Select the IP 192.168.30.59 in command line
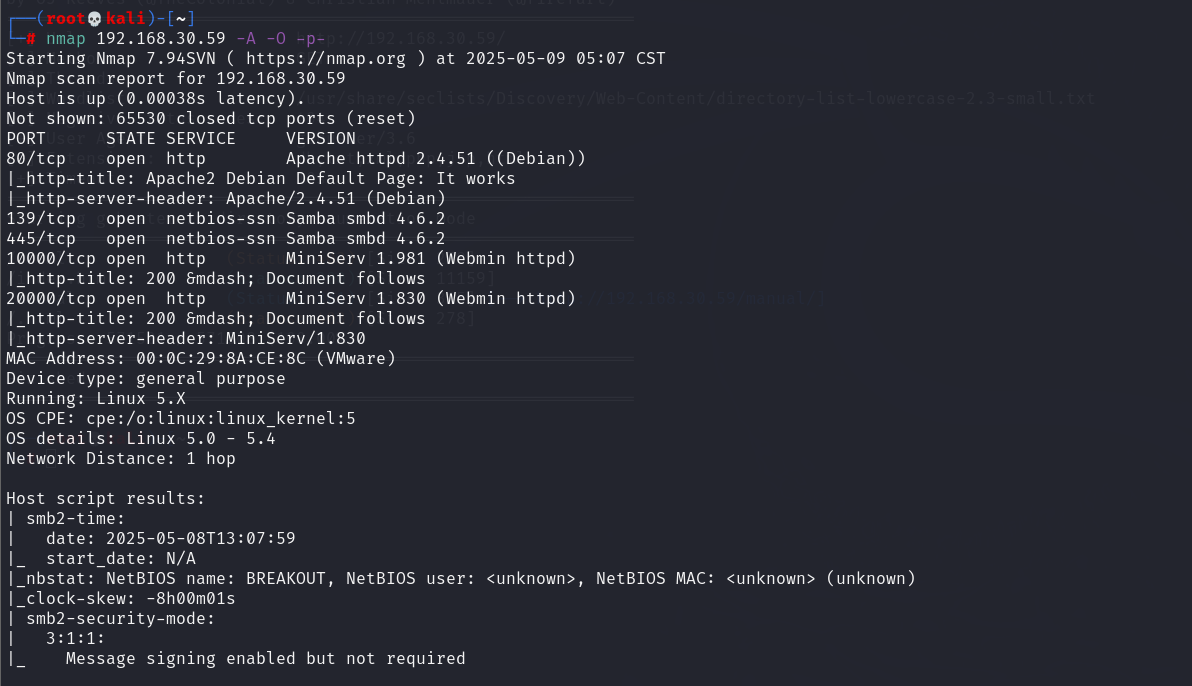Image resolution: width=1192 pixels, height=686 pixels. click(161, 38)
